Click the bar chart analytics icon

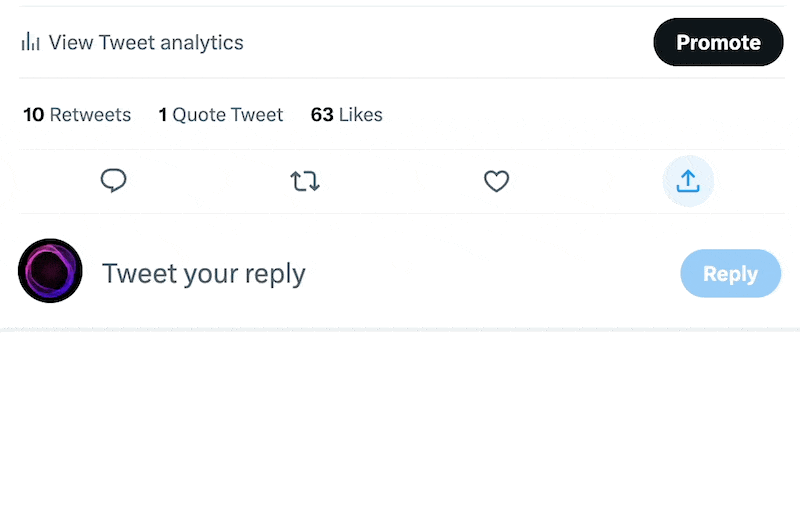coord(31,42)
